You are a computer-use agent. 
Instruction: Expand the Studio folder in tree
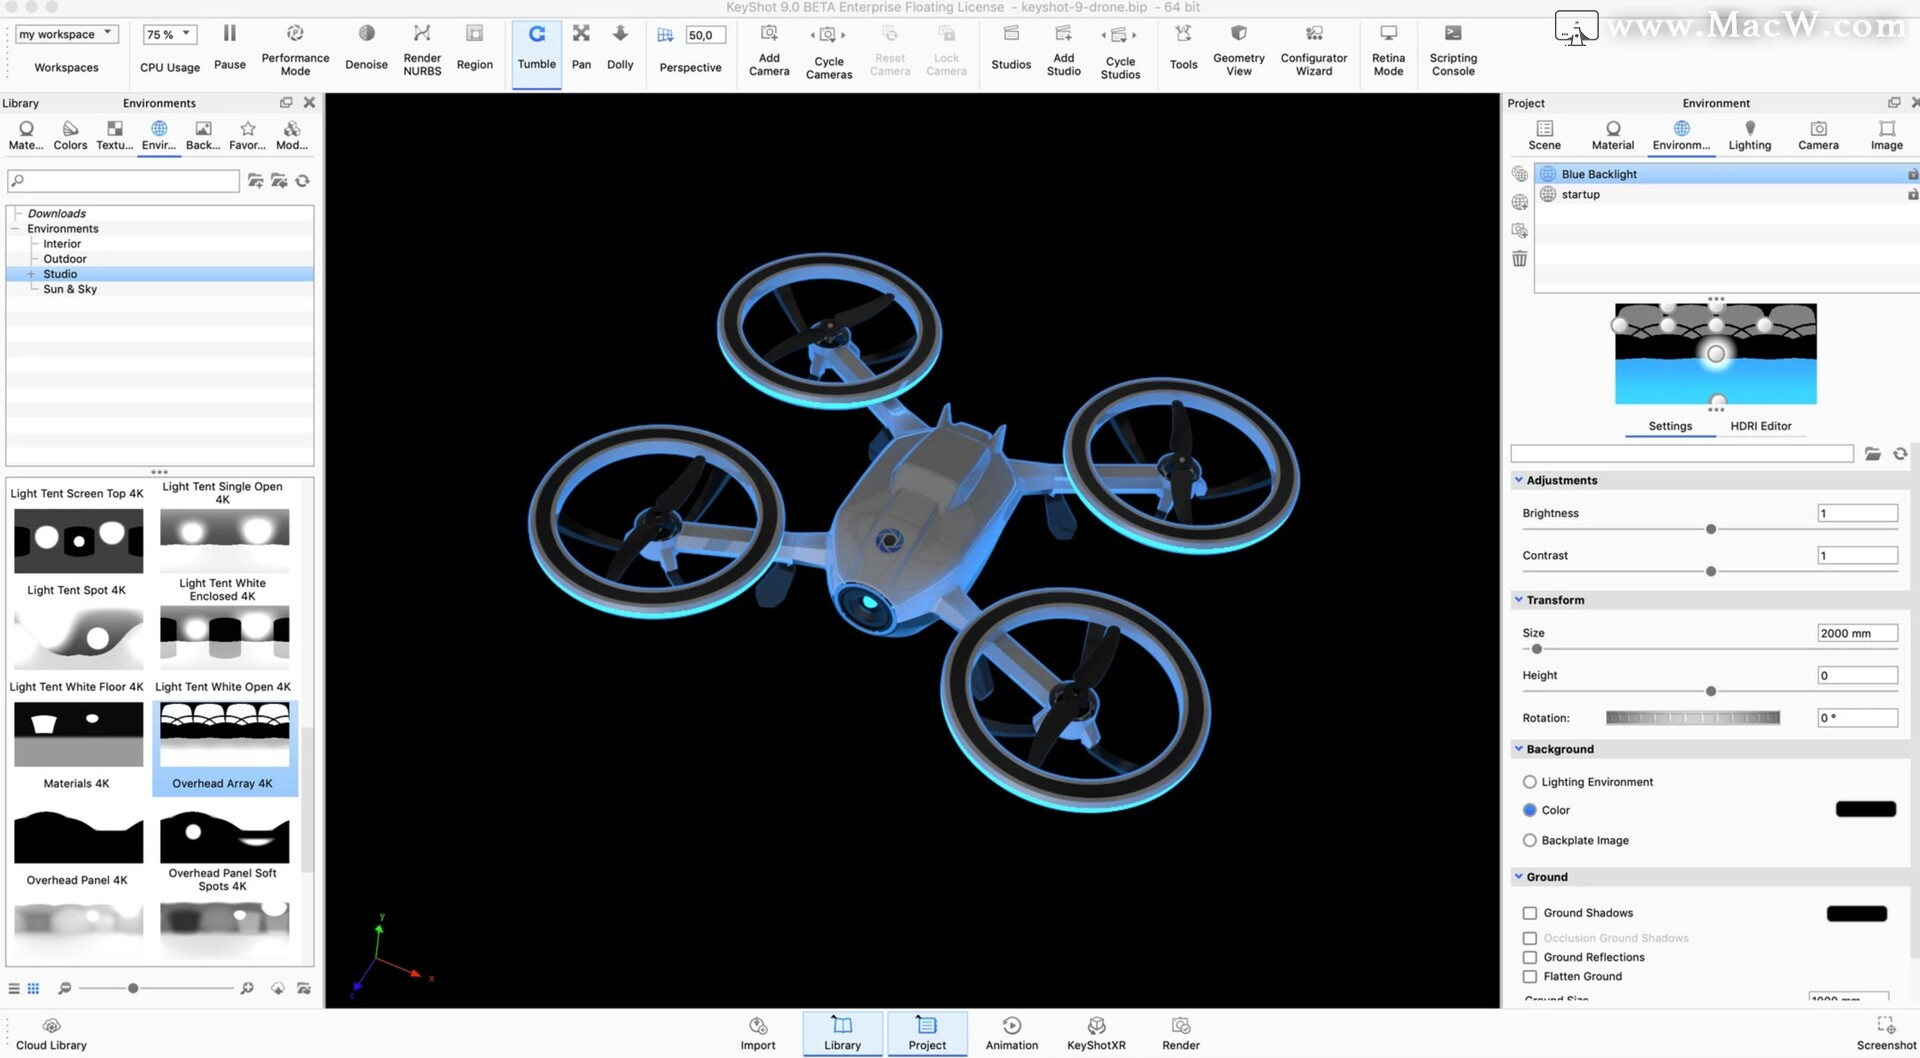click(31, 274)
